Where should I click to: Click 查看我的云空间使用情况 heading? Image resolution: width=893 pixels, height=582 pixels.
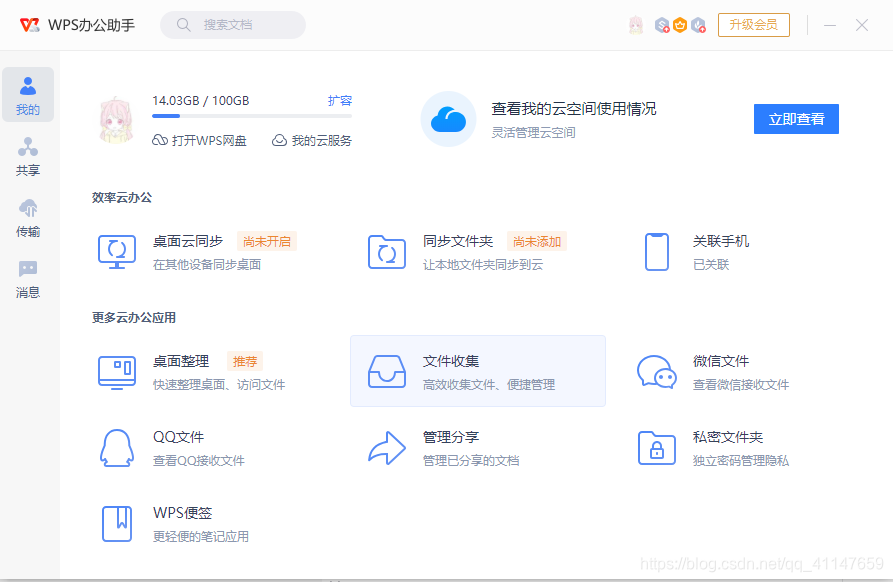pyautogui.click(x=574, y=109)
